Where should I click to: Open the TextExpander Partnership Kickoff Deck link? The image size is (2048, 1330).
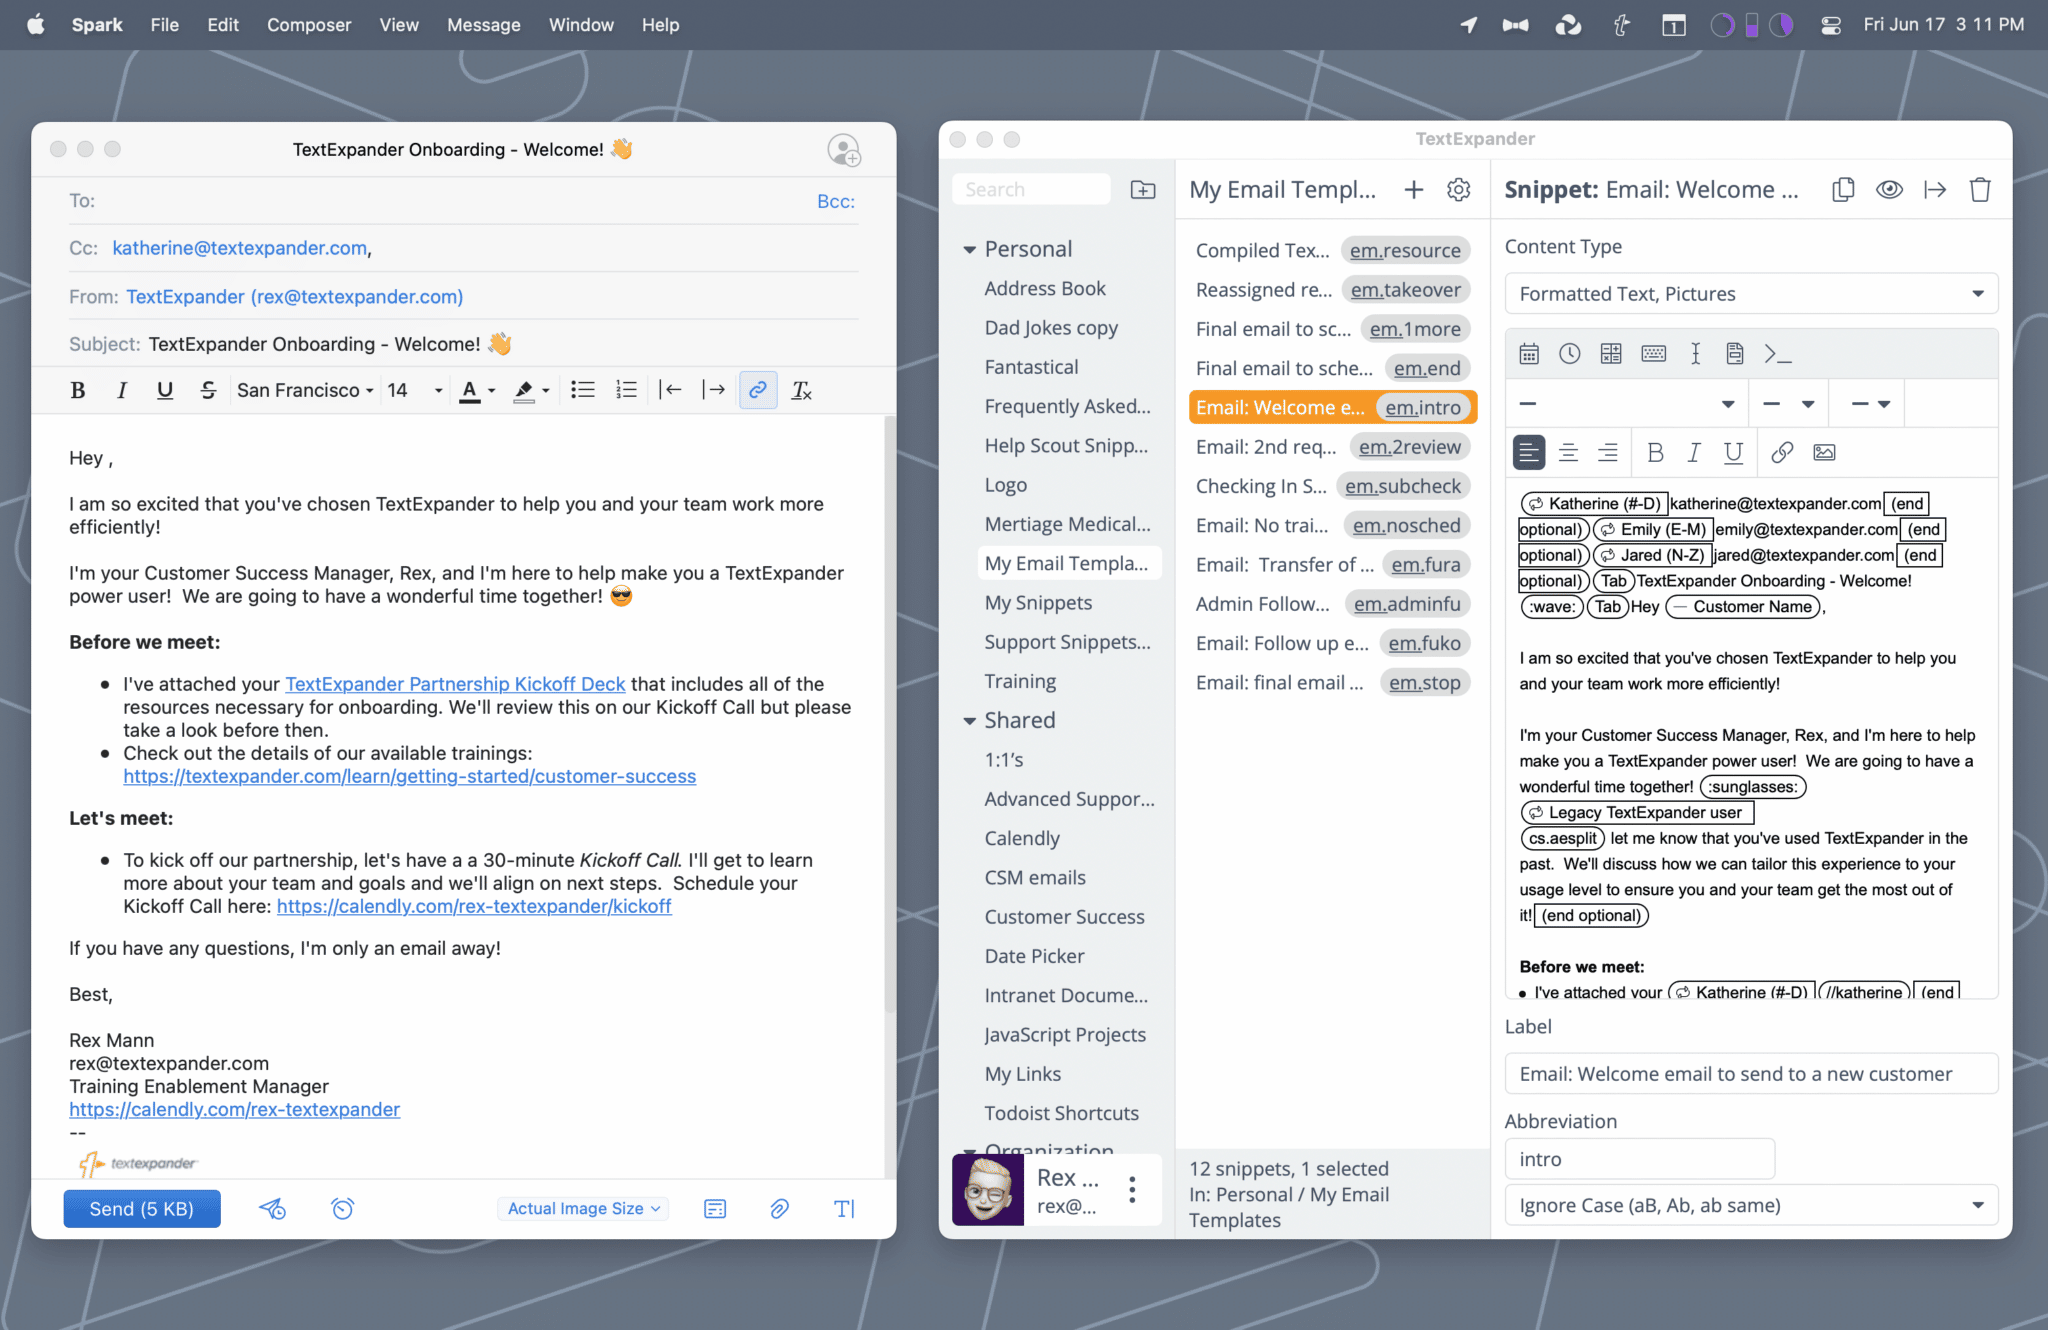[x=455, y=684]
